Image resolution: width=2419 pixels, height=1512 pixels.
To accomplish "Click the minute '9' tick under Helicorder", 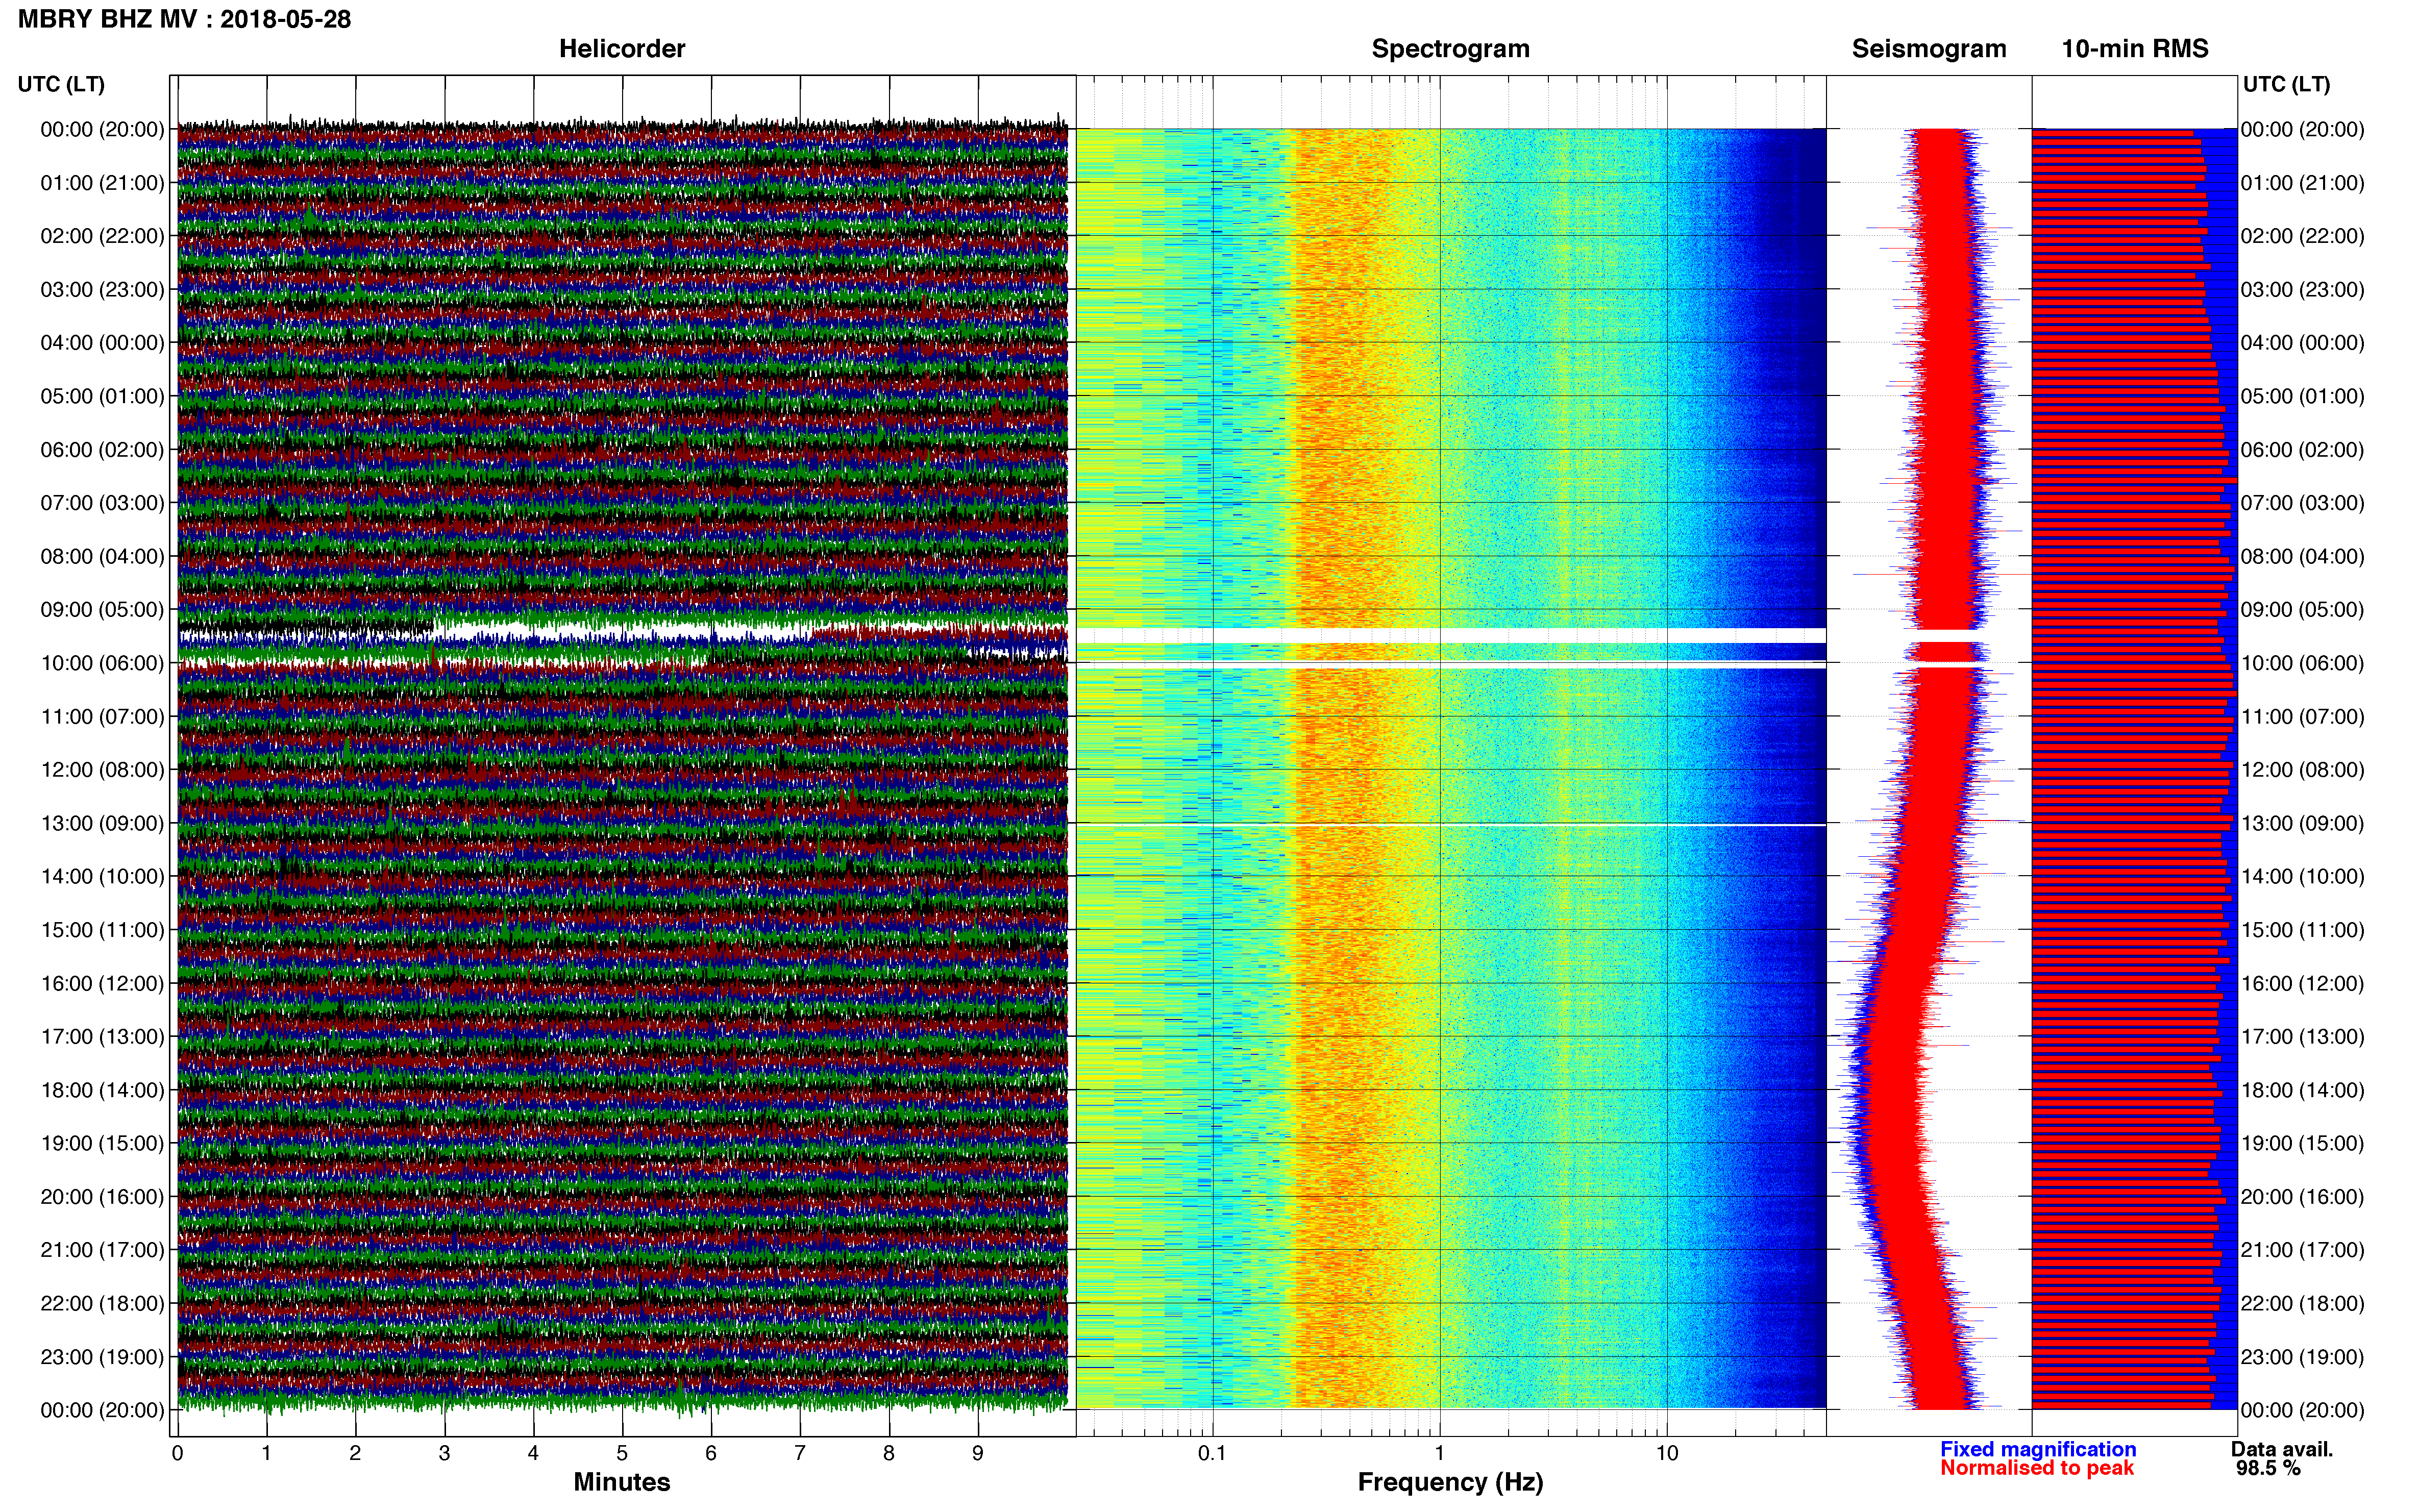I will [978, 1453].
